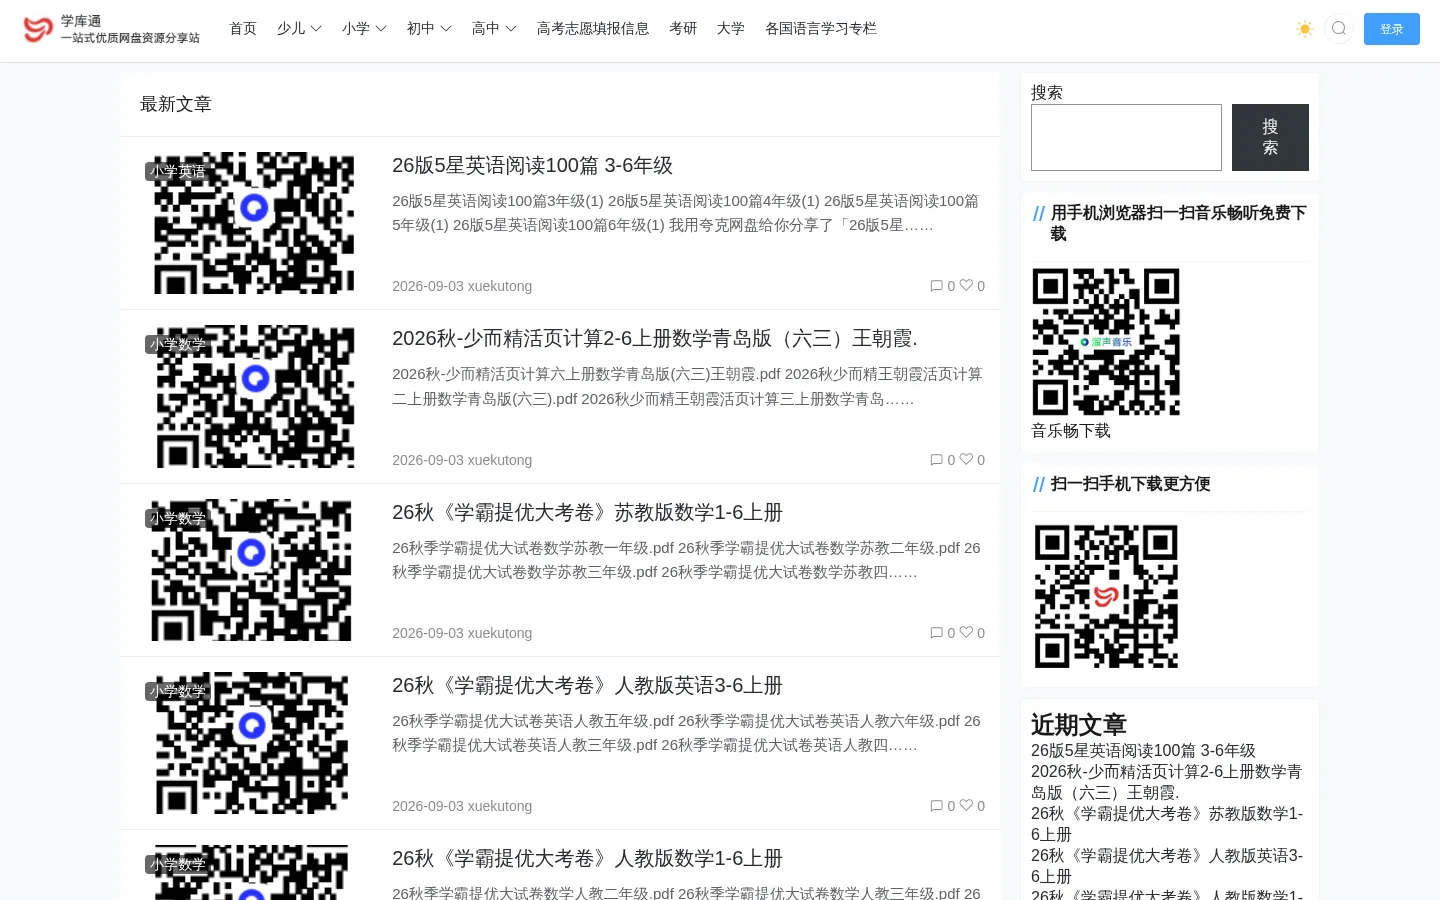Open article 26秋《学霸提优大考卷》苏教版数学1-6上册 title
The image size is (1440, 900).
(x=587, y=512)
